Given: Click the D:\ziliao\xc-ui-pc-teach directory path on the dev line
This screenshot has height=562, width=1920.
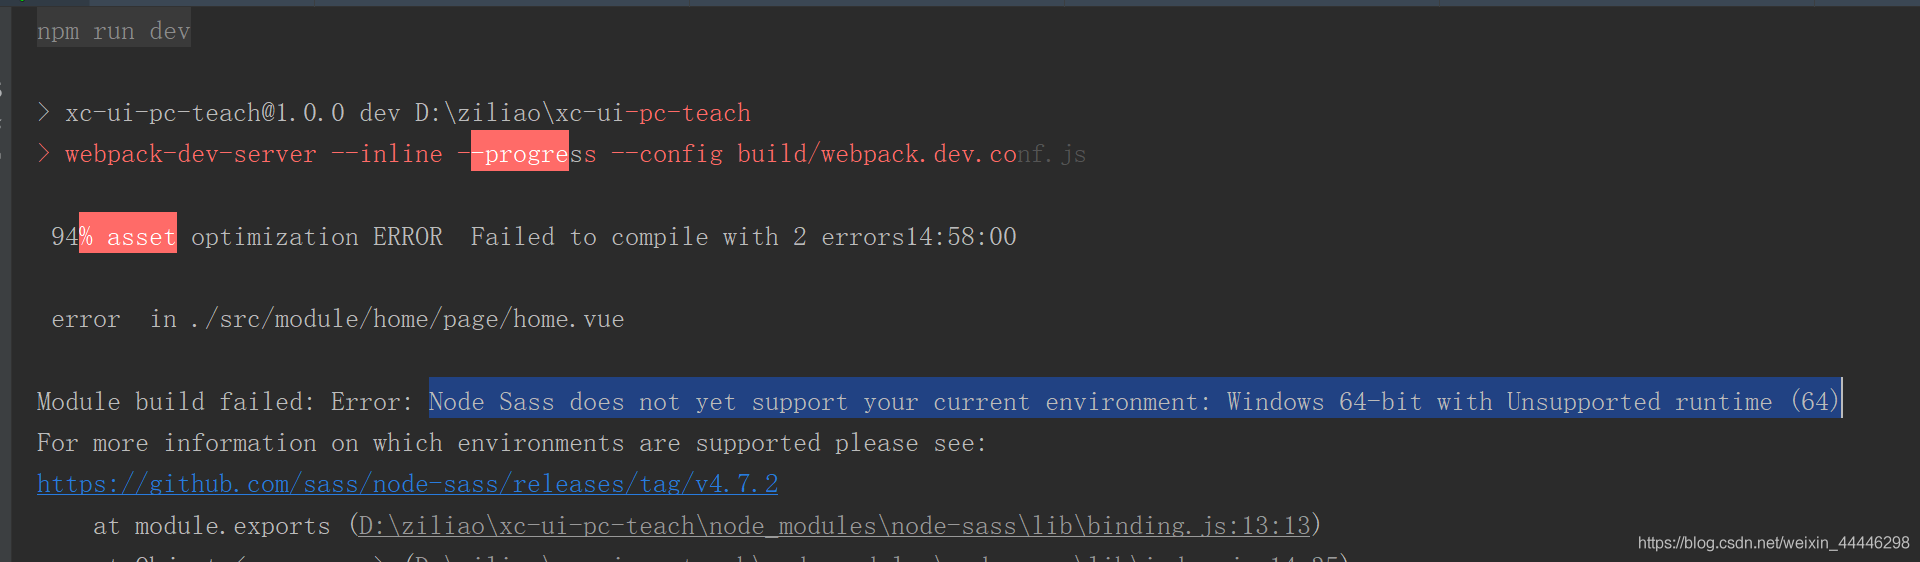Looking at the screenshot, I should coord(583,113).
